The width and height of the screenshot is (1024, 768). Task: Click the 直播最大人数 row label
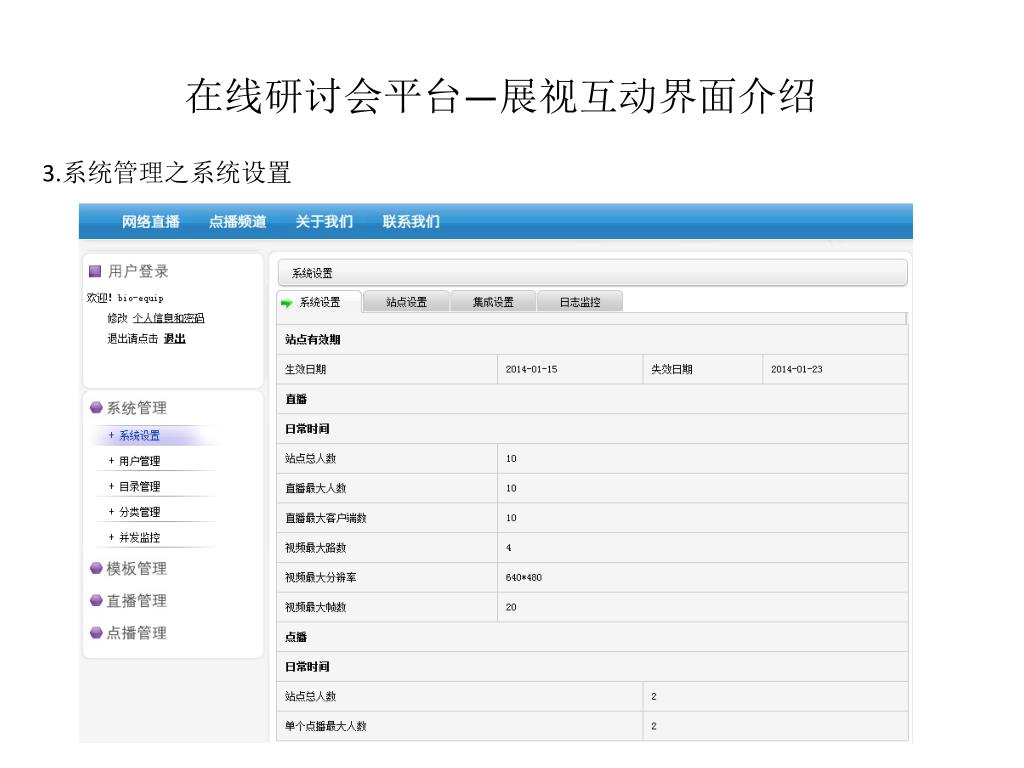[315, 488]
